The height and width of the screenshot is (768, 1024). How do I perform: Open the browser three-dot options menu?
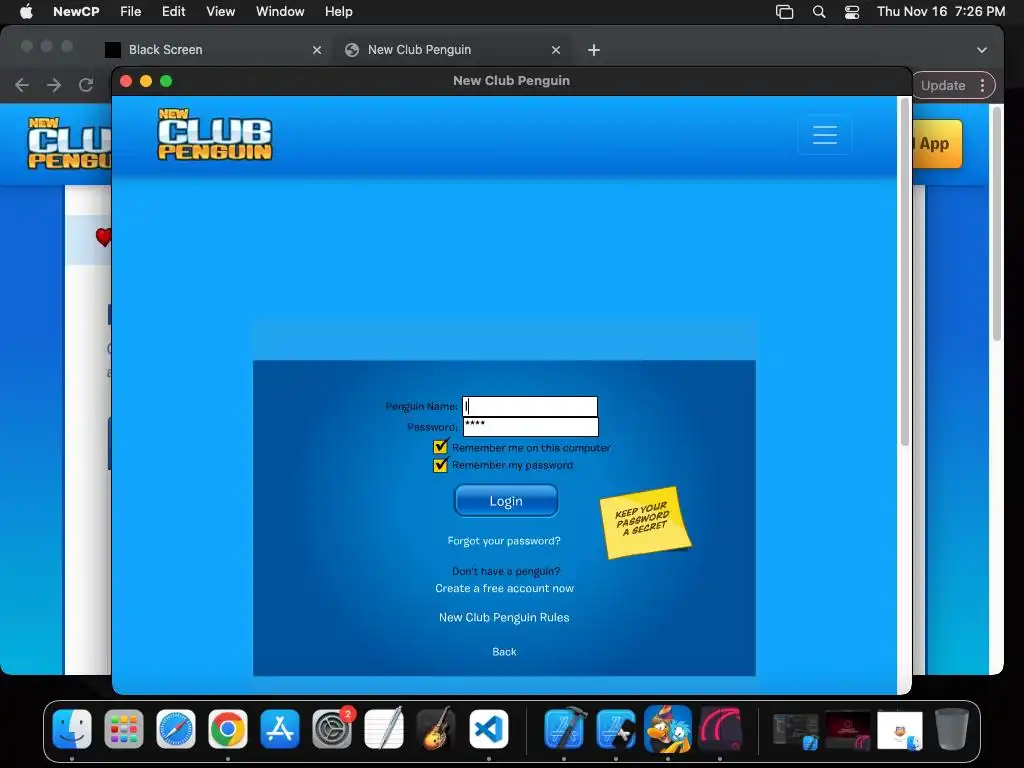pos(982,86)
